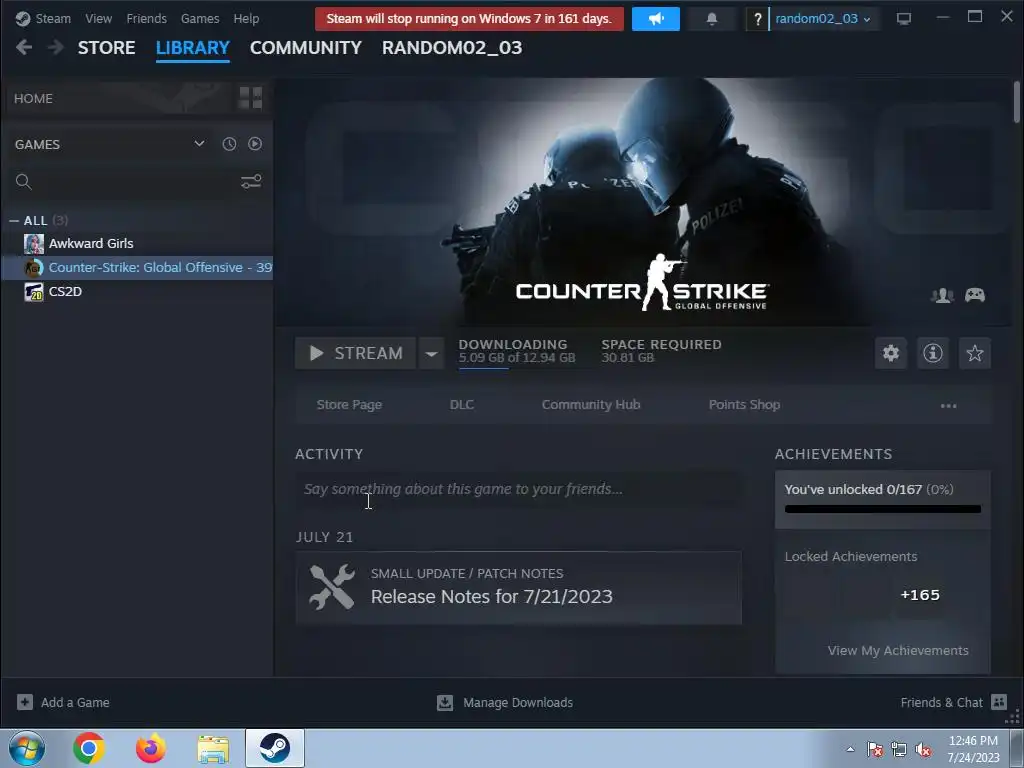Open Windows Explorer from taskbar

click(x=214, y=750)
